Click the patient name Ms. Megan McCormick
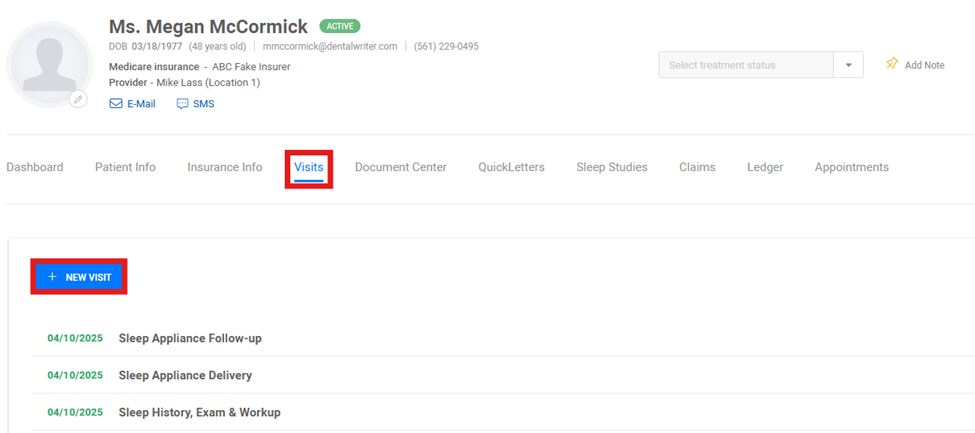The image size is (975, 433). click(208, 26)
